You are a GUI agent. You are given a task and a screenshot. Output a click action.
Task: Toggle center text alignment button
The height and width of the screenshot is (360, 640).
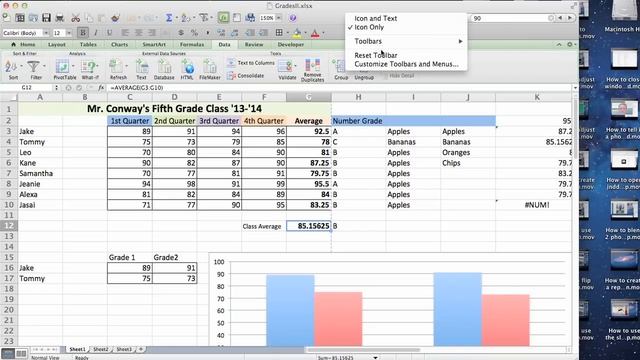(x=138, y=33)
